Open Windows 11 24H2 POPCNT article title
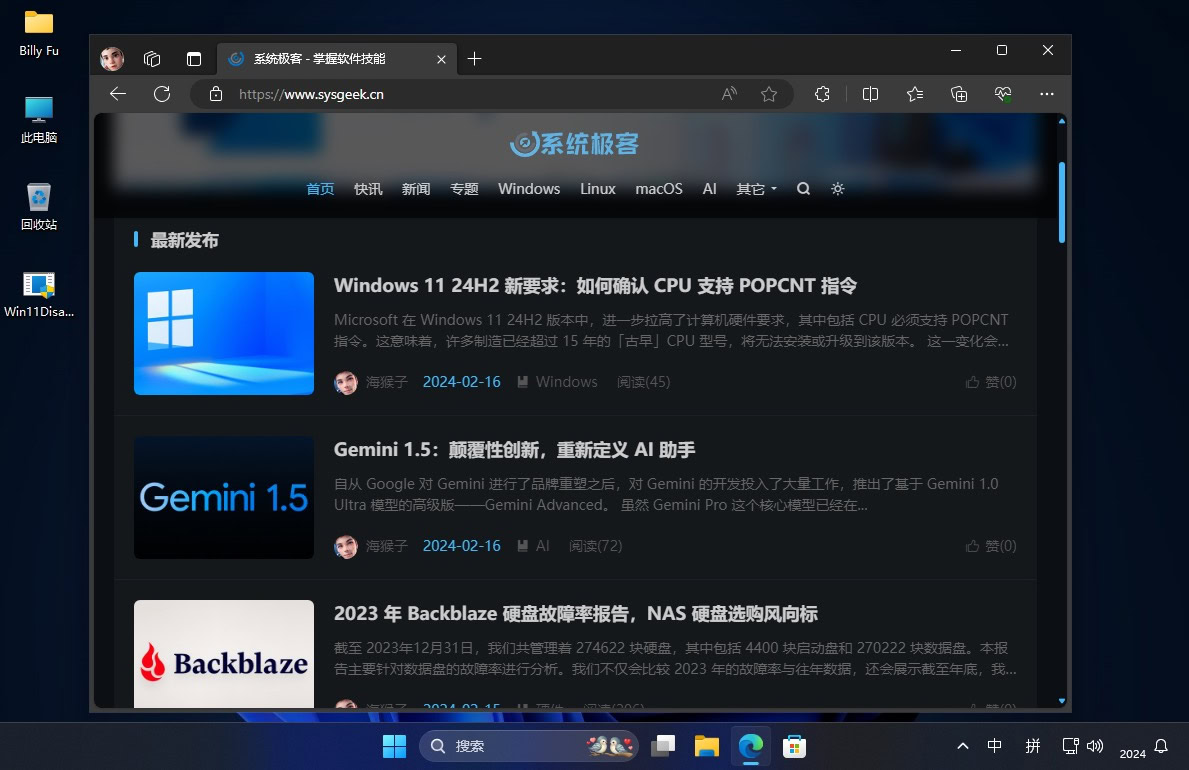Image resolution: width=1189 pixels, height=770 pixels. click(x=595, y=286)
